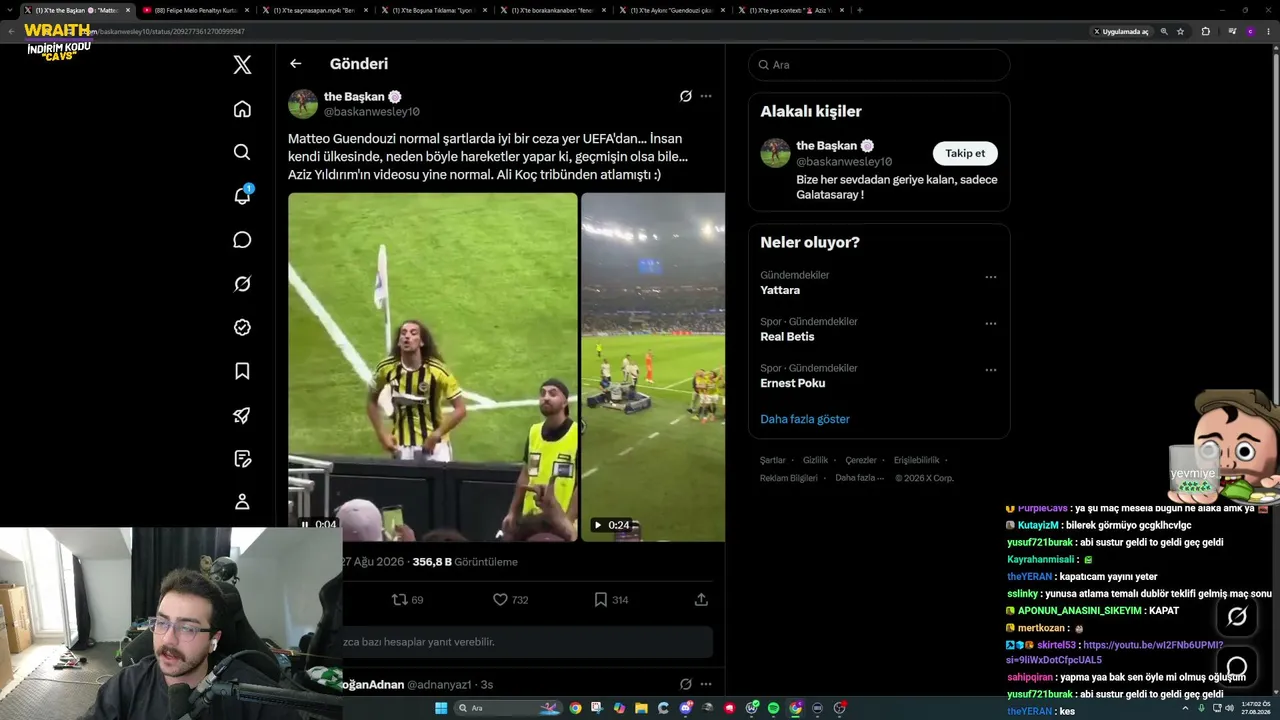Open the Verified badge icon in sidebar
Screen dimensions: 1280x720
[242, 327]
